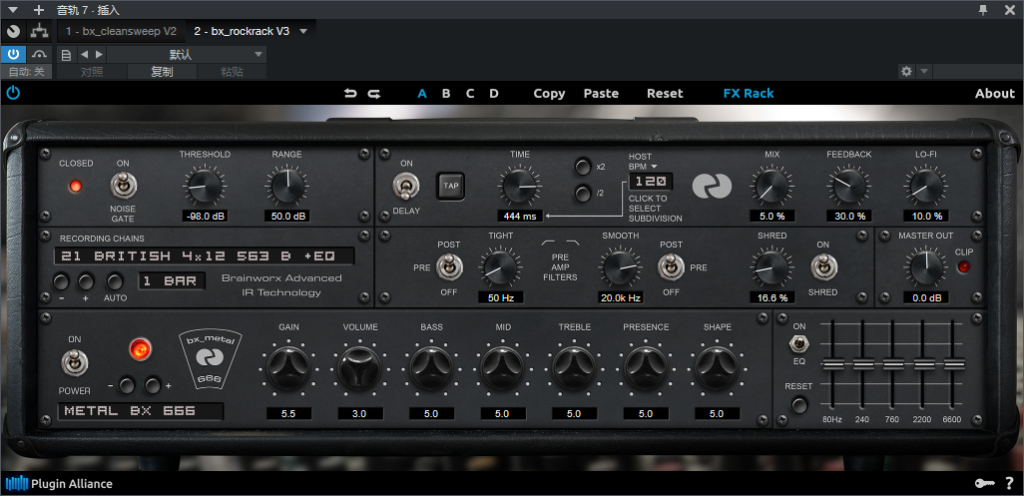Open the Metal BX 666 amp selector display
Screen dimensions: 1024x496
pyautogui.click(x=140, y=411)
